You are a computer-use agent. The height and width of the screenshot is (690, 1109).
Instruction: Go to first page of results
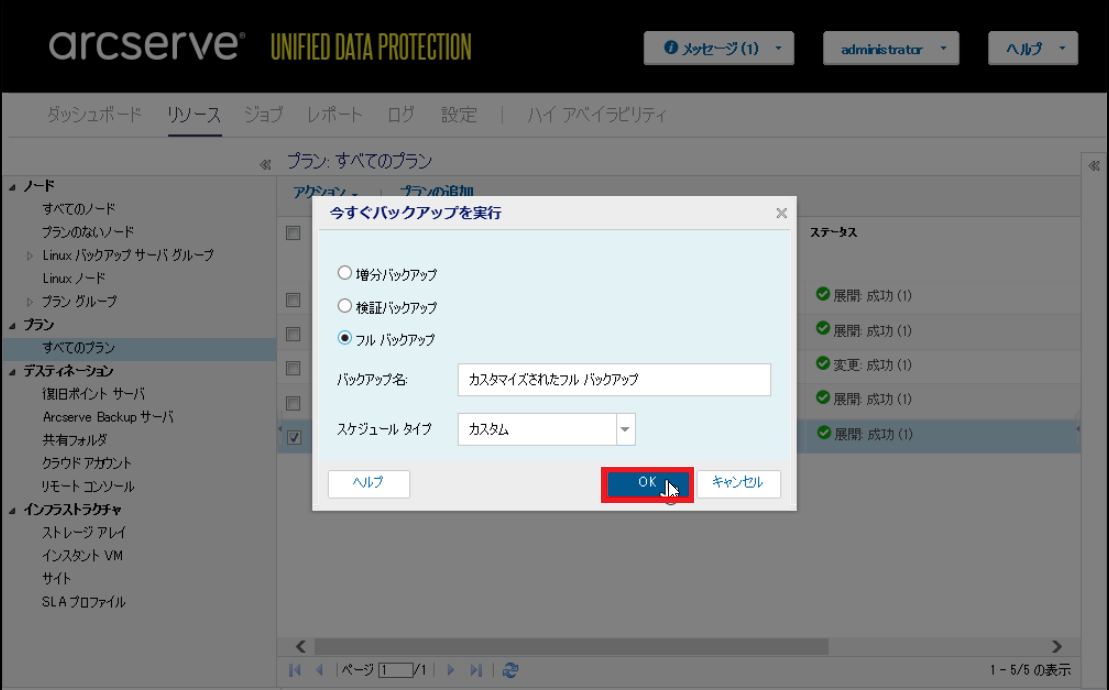[295, 669]
